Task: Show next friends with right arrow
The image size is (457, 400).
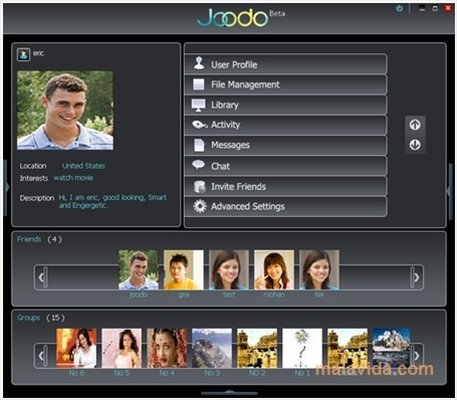Action: point(416,277)
